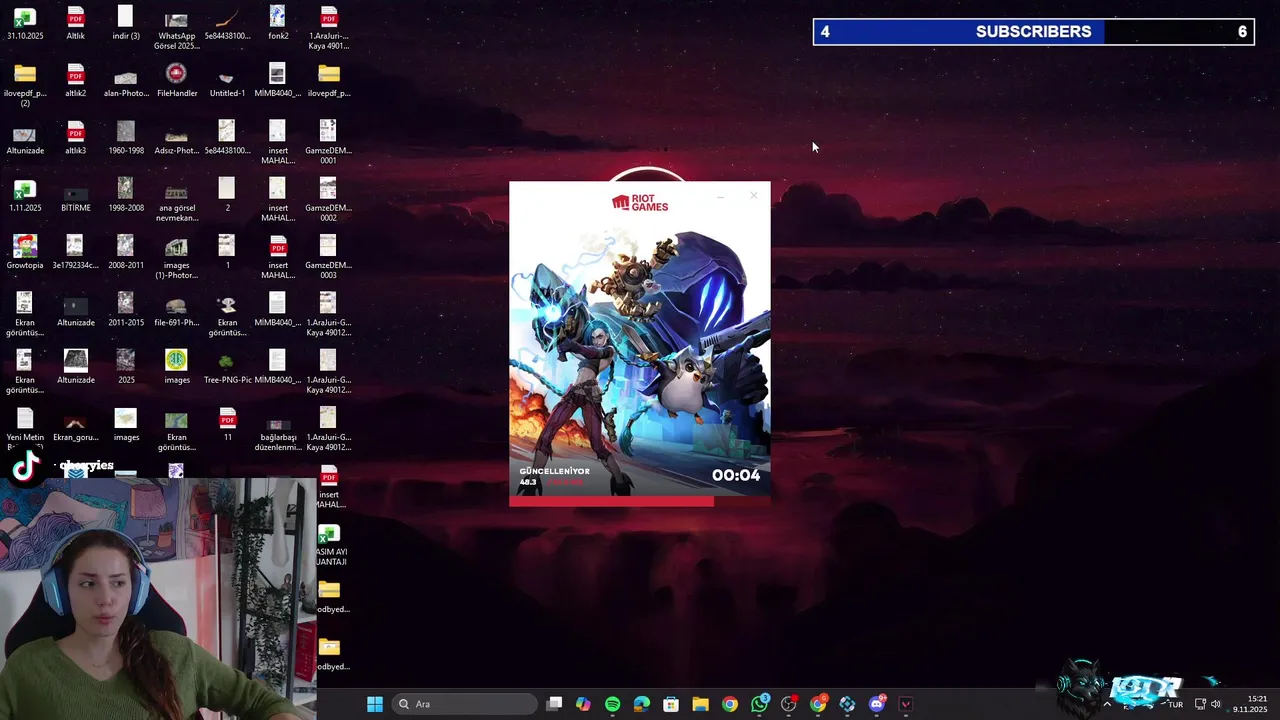Click the Ara search box in taskbar
Image resolution: width=1280 pixels, height=720 pixels.
463,704
